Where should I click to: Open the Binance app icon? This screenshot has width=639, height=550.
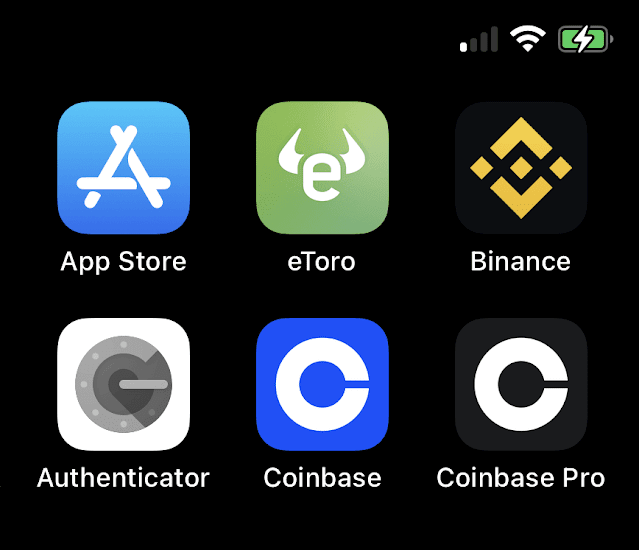521,167
